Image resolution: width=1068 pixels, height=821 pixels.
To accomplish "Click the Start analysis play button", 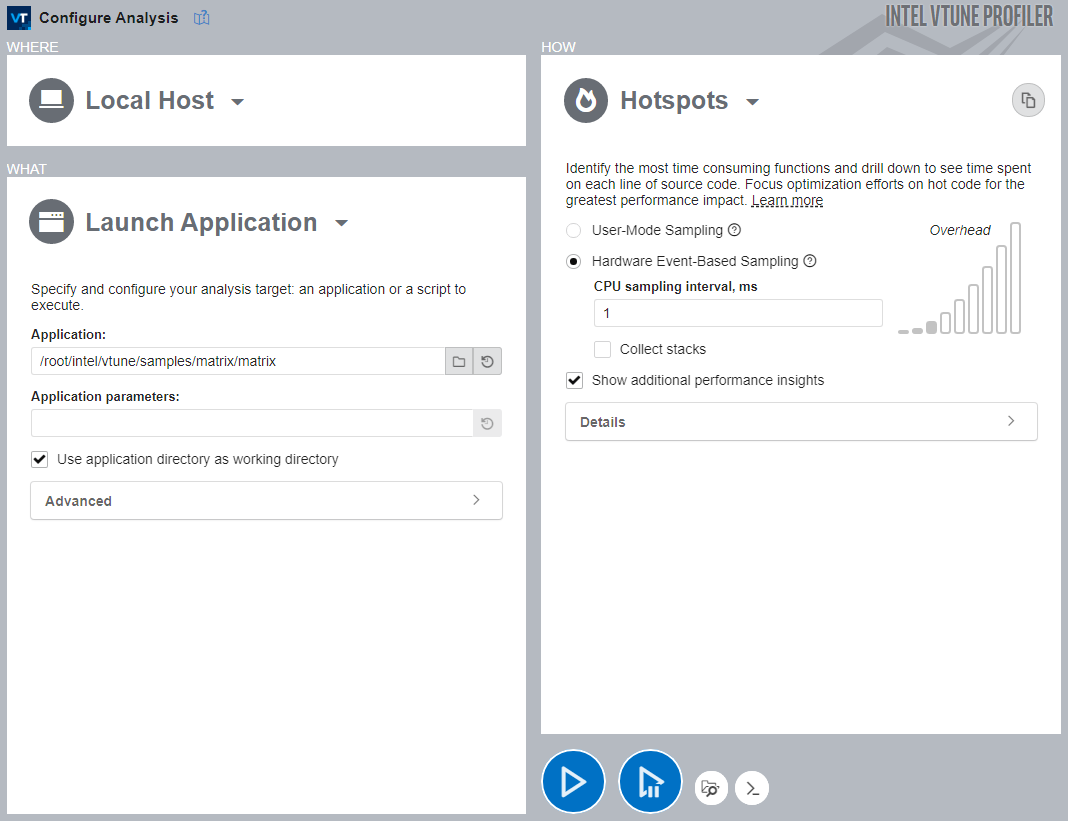I will pos(573,781).
